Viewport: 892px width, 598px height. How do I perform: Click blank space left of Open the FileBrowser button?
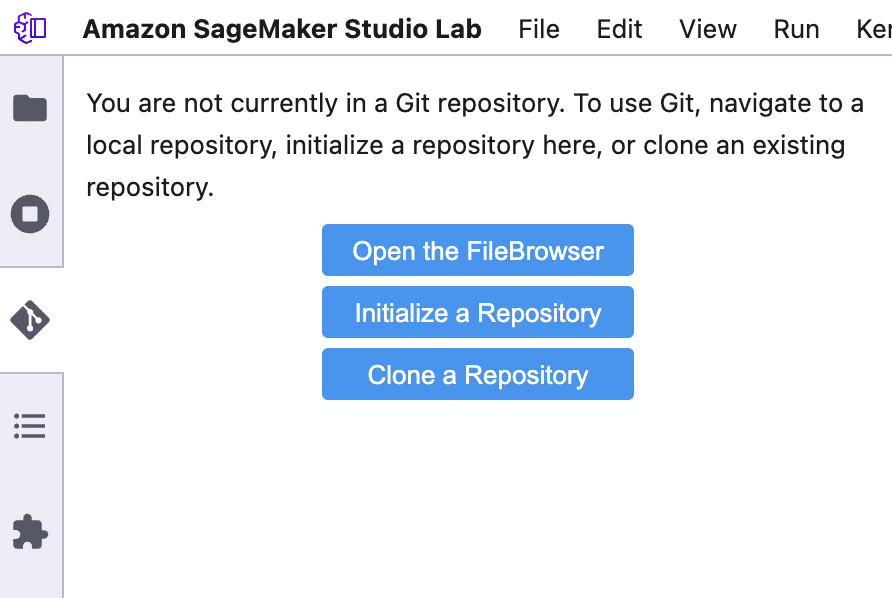tap(193, 250)
